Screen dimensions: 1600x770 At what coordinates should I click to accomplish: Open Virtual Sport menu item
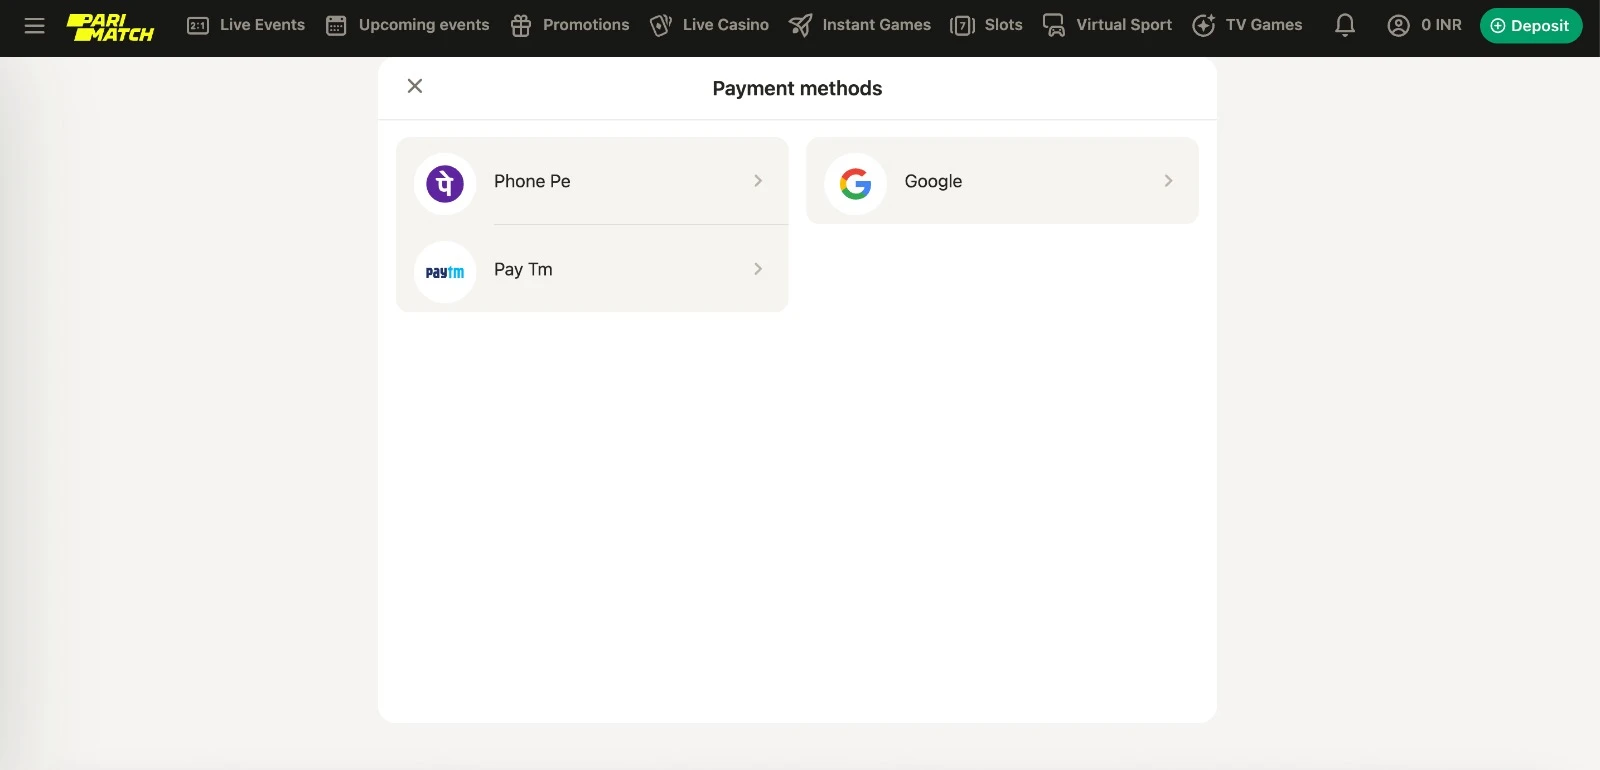pos(1107,25)
